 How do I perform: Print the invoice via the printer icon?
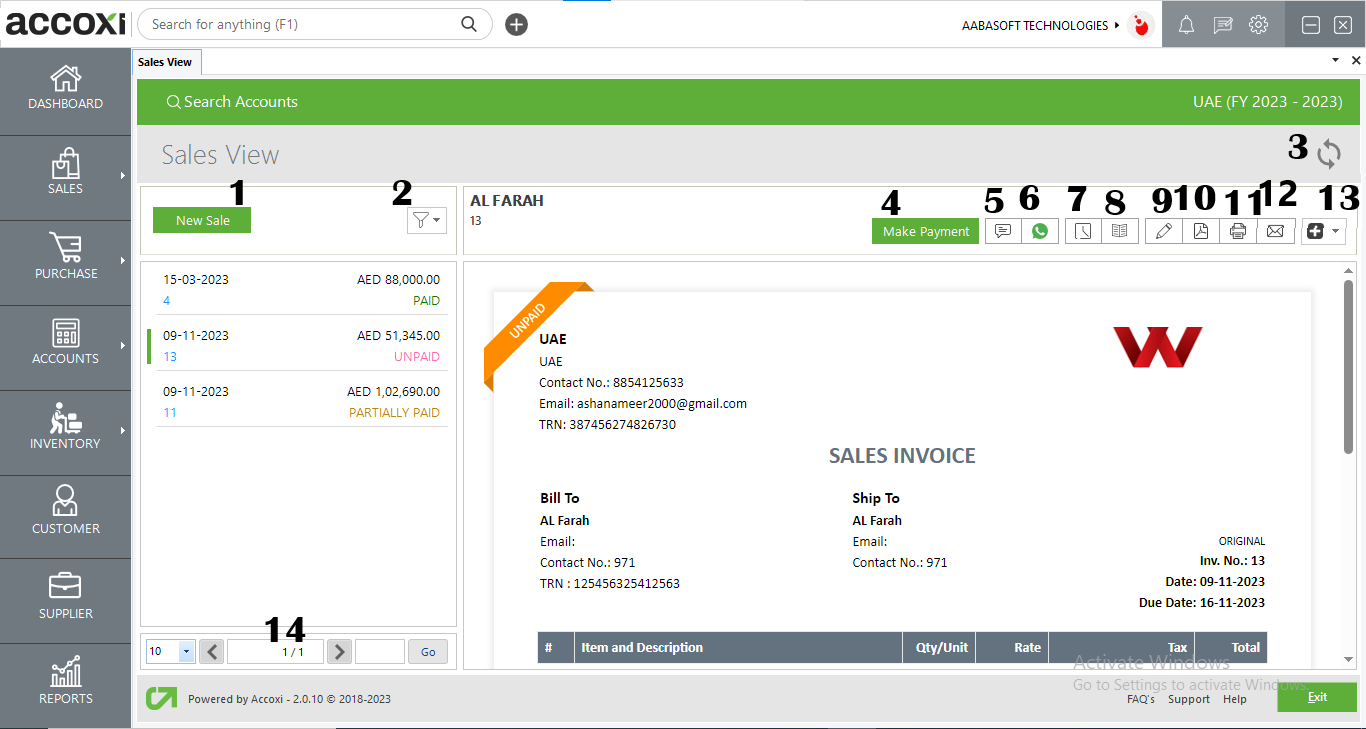(1238, 231)
